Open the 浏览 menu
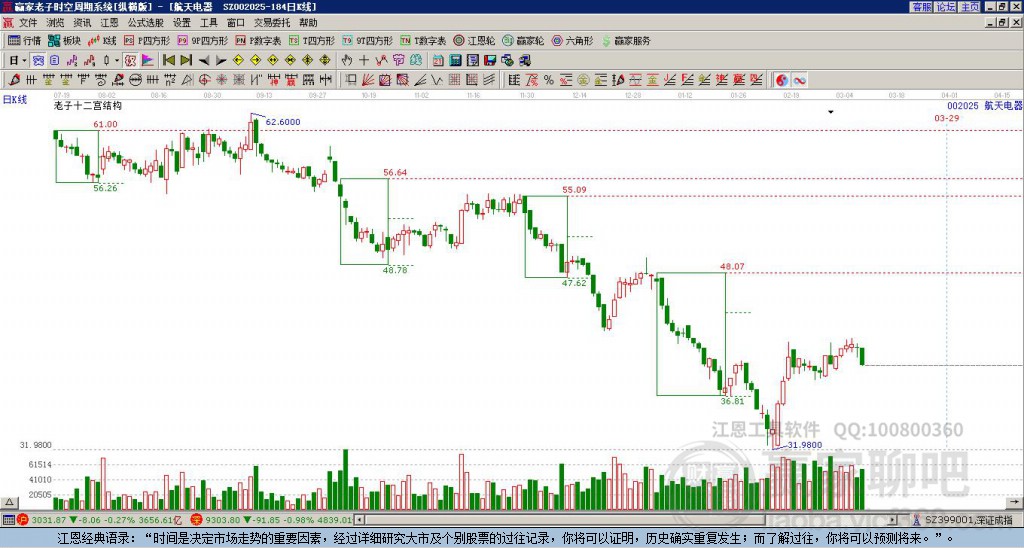The image size is (1024, 548). (x=55, y=23)
